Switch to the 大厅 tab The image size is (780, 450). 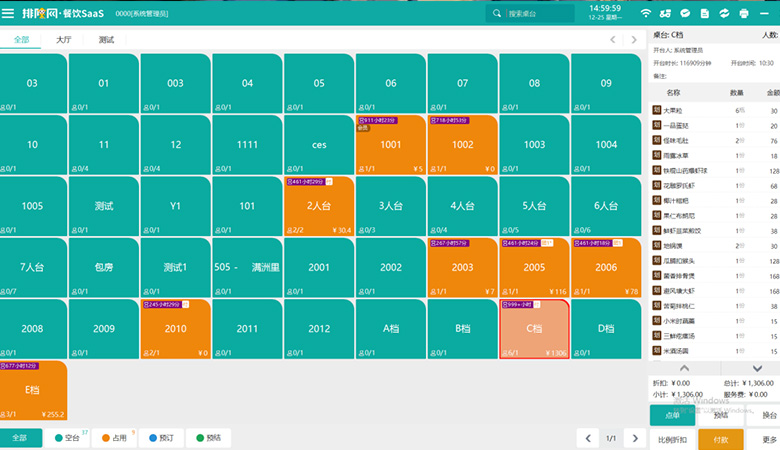coord(64,40)
